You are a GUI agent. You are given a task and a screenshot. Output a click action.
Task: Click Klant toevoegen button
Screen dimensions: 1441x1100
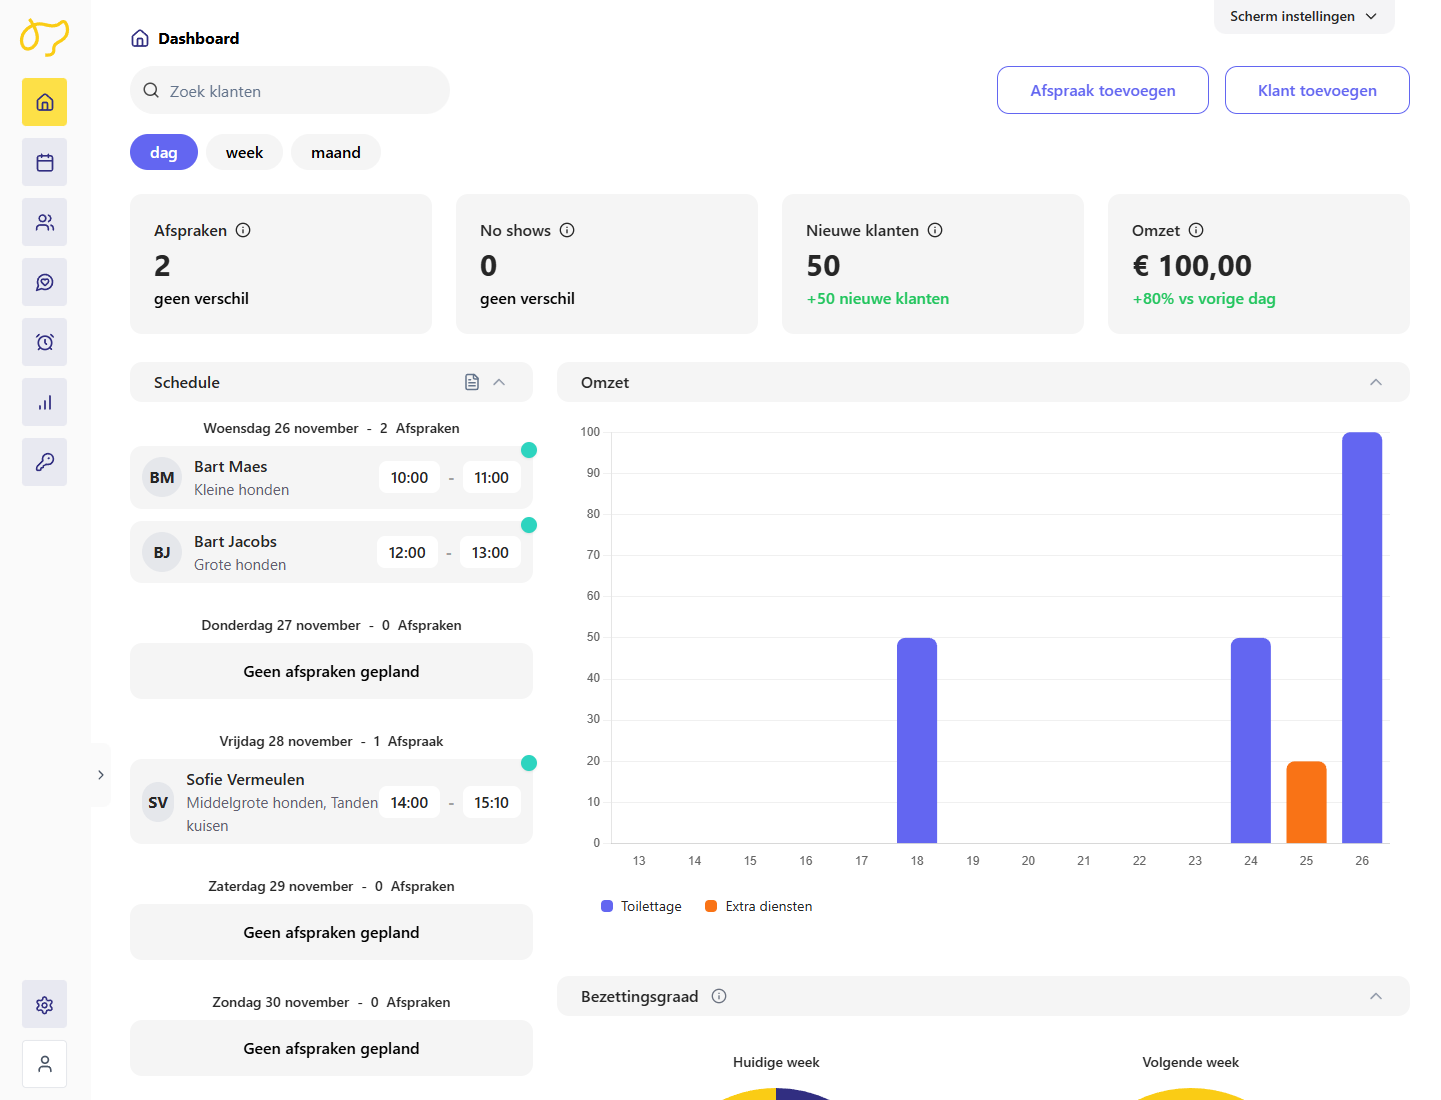[1316, 90]
